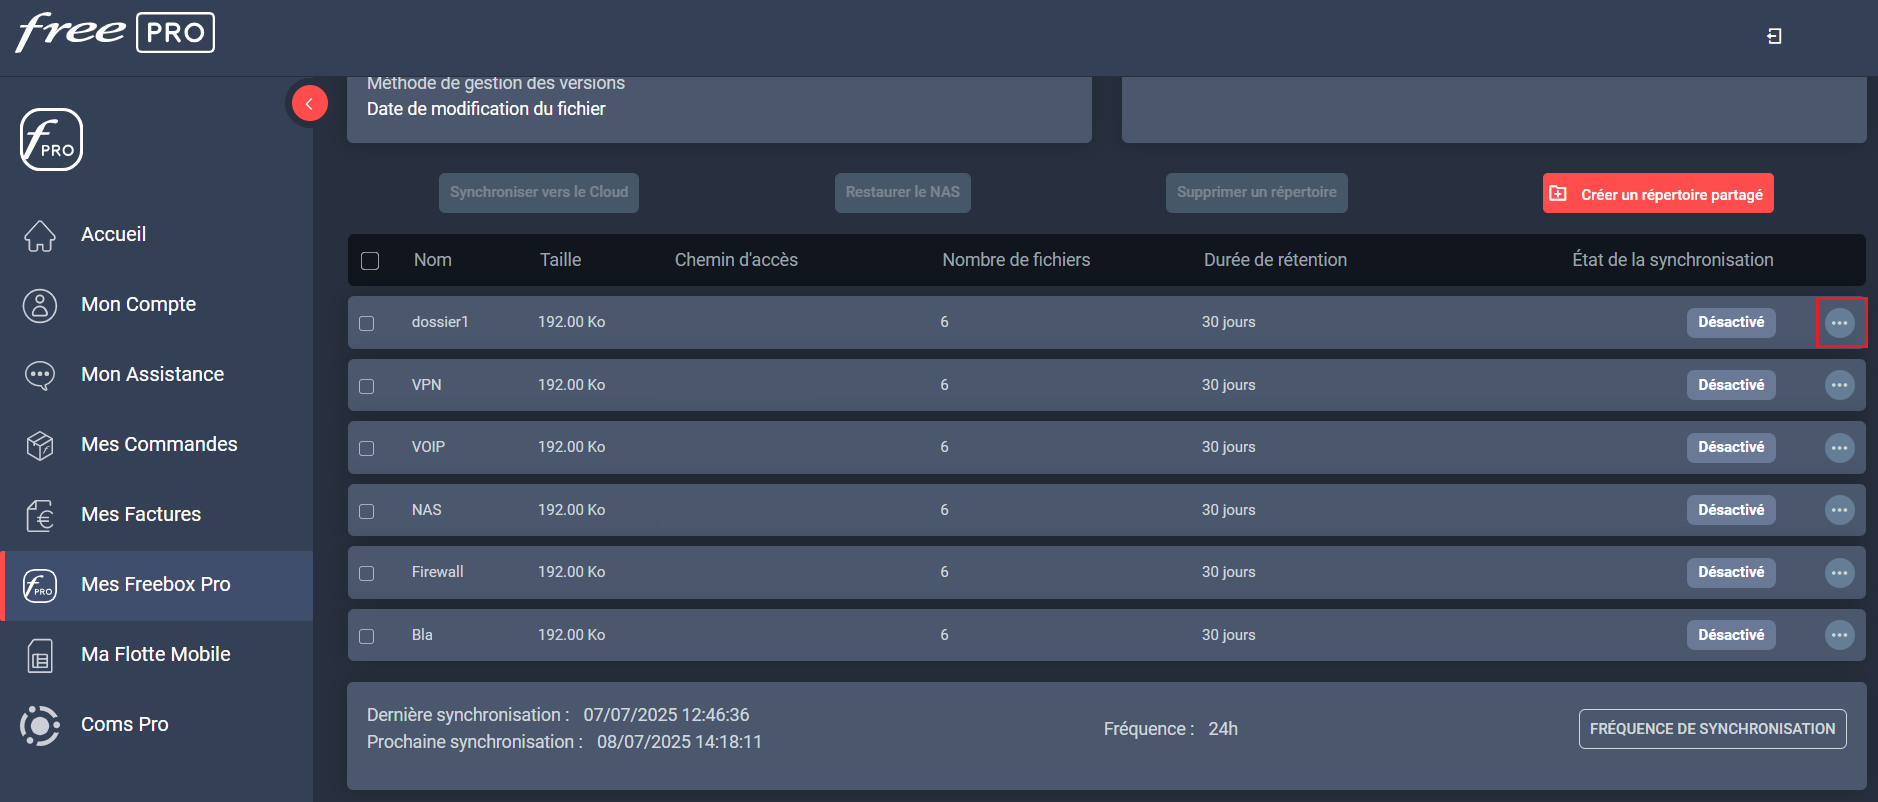This screenshot has width=1878, height=802.
Task: Click the Taille column header
Action: (560, 260)
